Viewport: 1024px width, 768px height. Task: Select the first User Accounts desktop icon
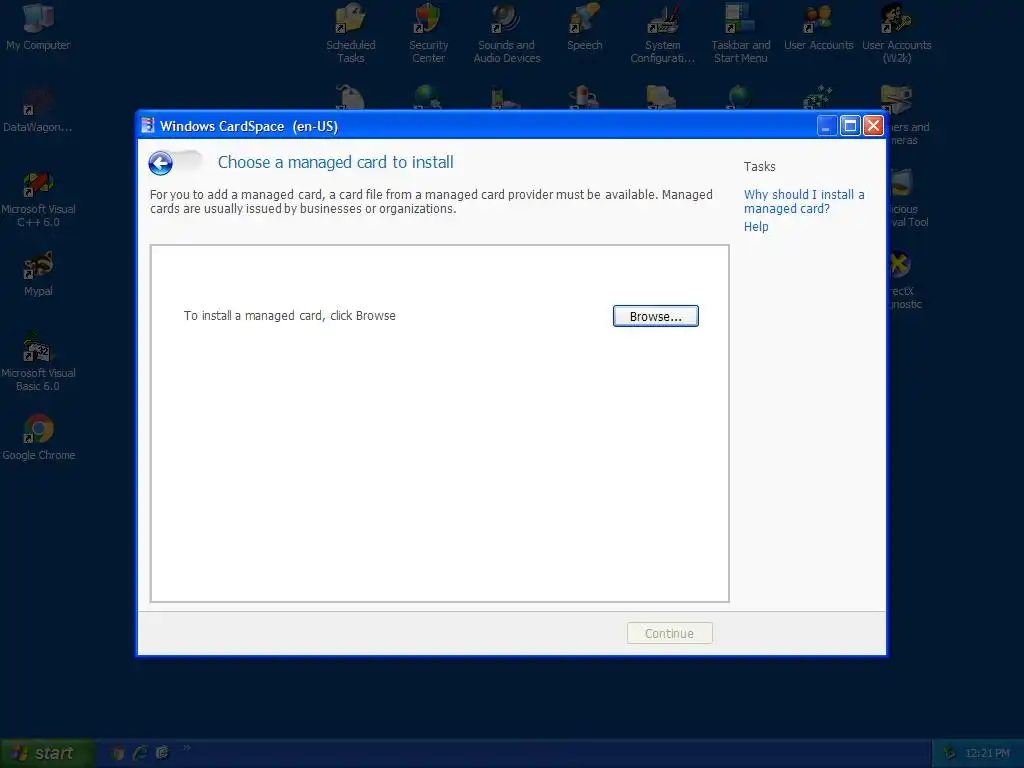tap(818, 27)
